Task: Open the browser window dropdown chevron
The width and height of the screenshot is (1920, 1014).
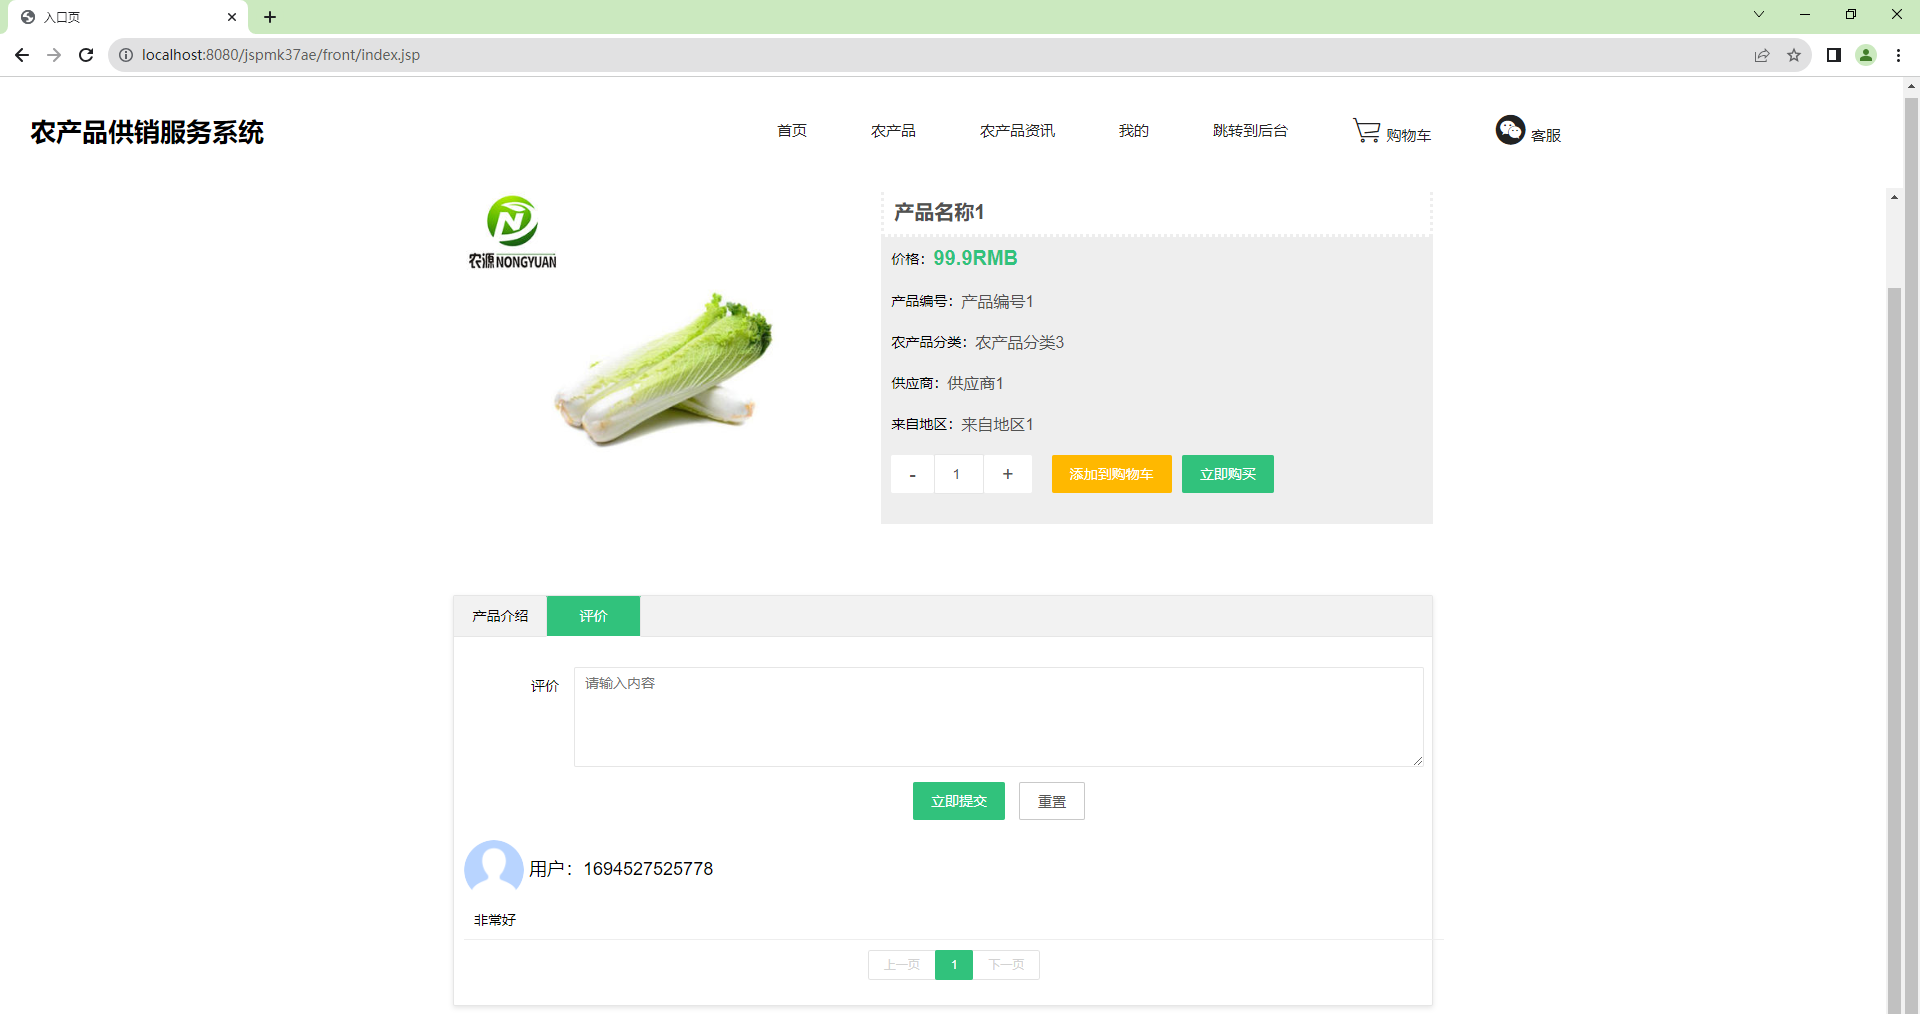Action: (1758, 14)
